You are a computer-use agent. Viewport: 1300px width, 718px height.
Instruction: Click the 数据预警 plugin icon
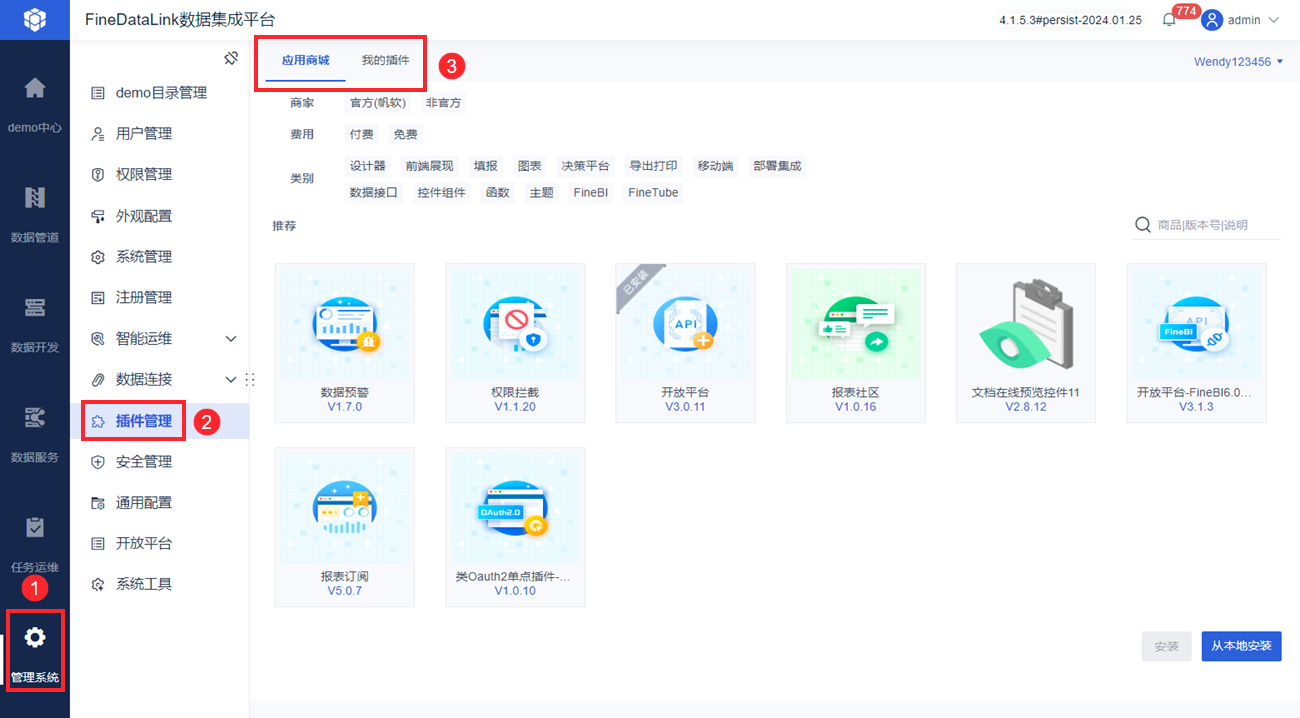coord(345,323)
